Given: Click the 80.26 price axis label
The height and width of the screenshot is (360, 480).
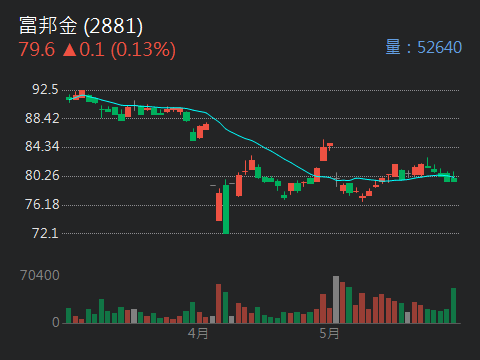Looking at the screenshot, I should click(42, 176).
